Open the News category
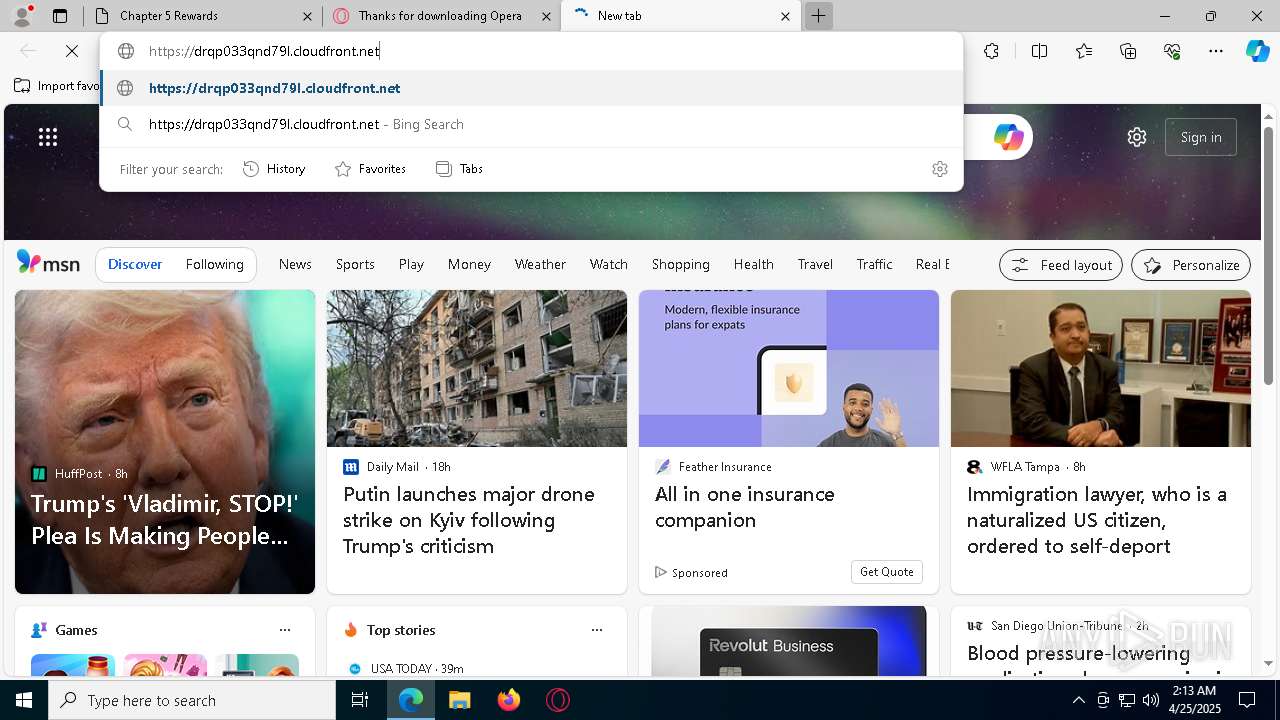 295,264
